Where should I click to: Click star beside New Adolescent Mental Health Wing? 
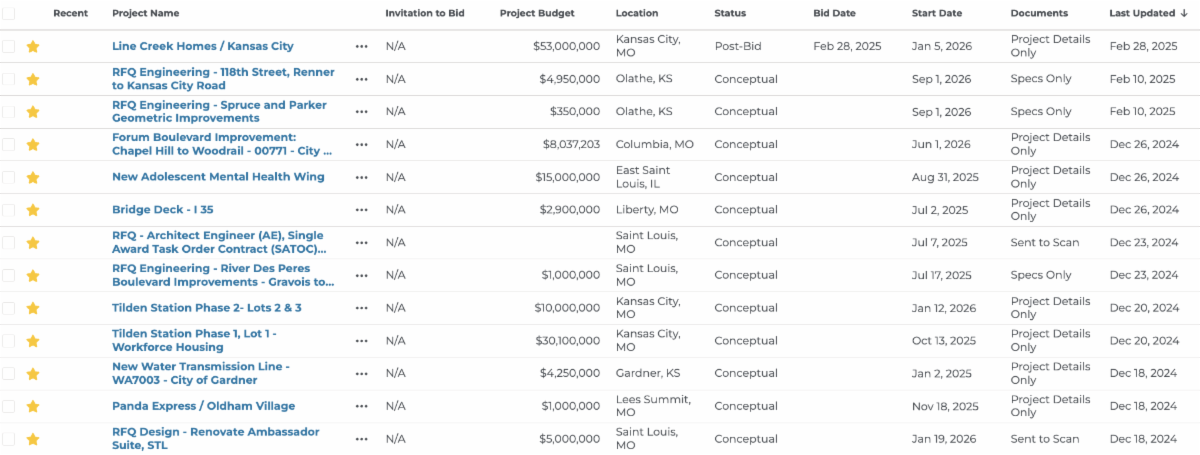click(x=33, y=177)
